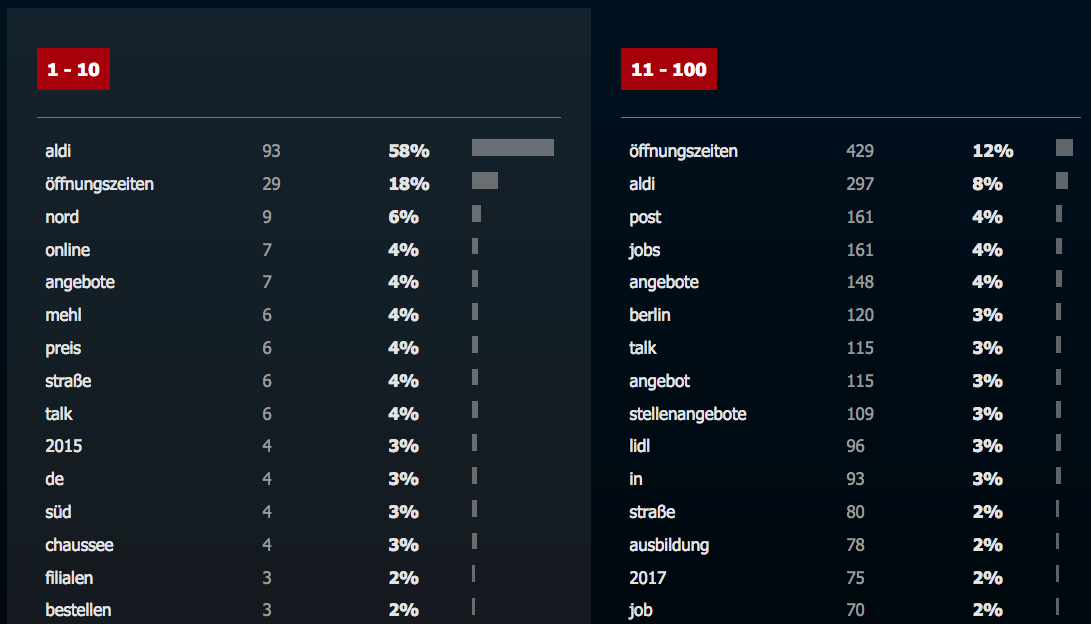Select "talk" in the 11 - 100 list

click(x=643, y=348)
